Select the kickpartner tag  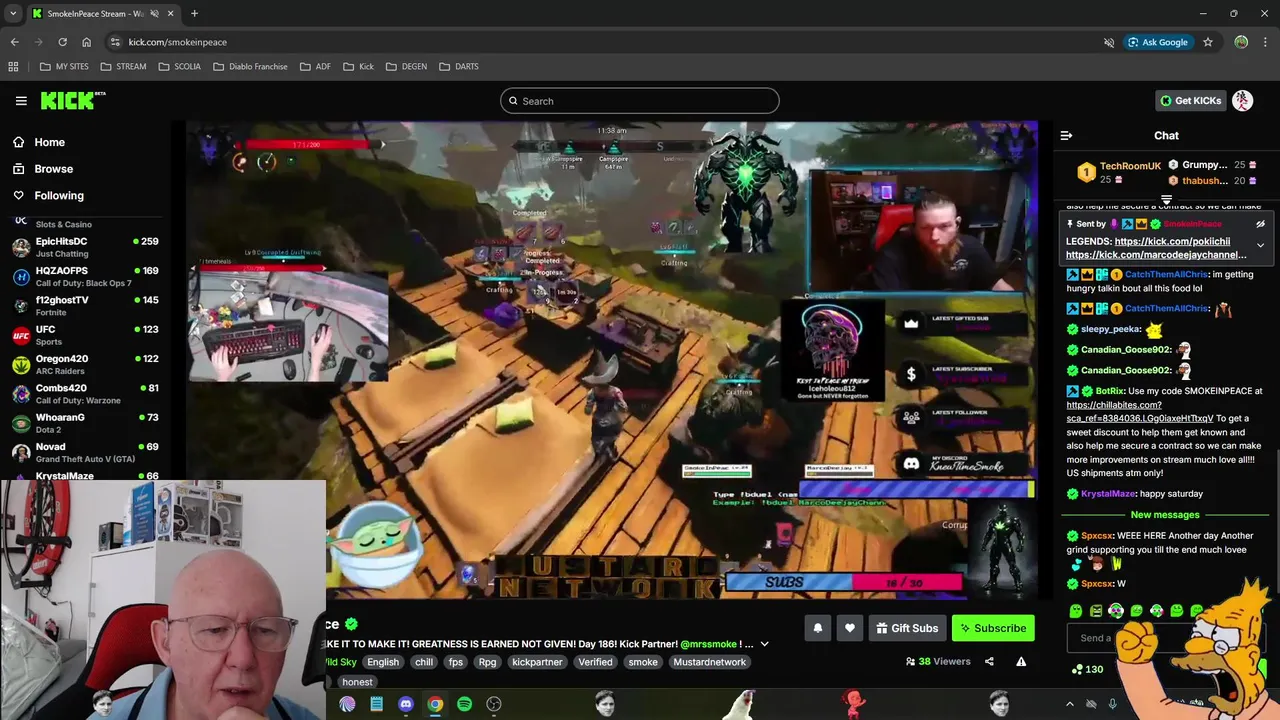pyautogui.click(x=537, y=662)
